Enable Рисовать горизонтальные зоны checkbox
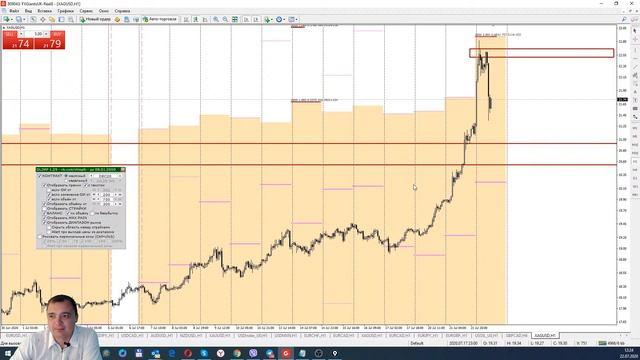This screenshot has width=640, height=360. 40,237
